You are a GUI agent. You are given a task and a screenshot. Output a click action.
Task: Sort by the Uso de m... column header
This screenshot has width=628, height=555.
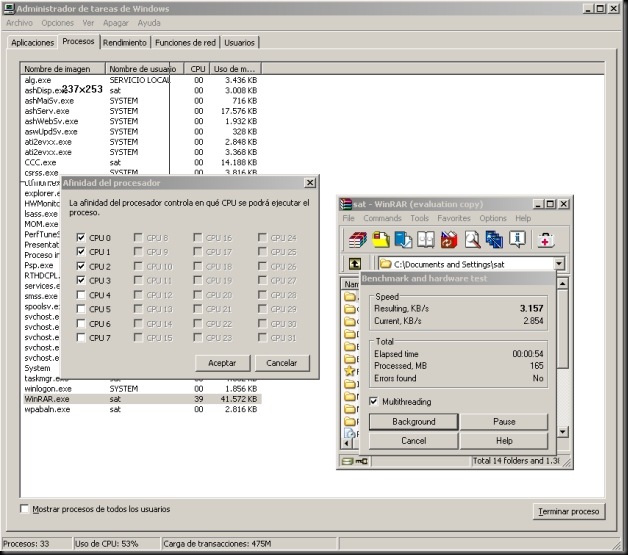tap(235, 69)
